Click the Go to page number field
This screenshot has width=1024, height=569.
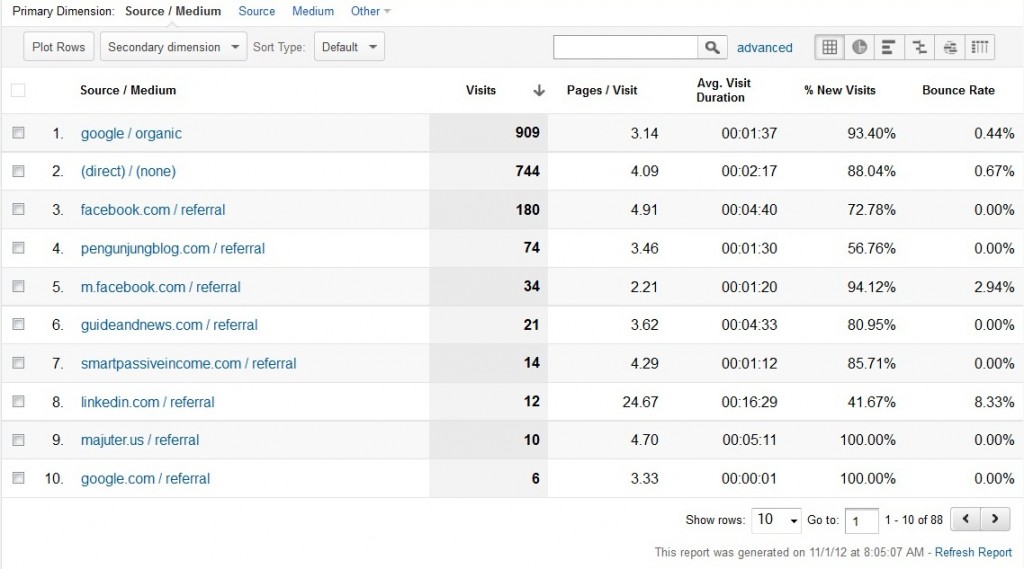pyautogui.click(x=861, y=521)
